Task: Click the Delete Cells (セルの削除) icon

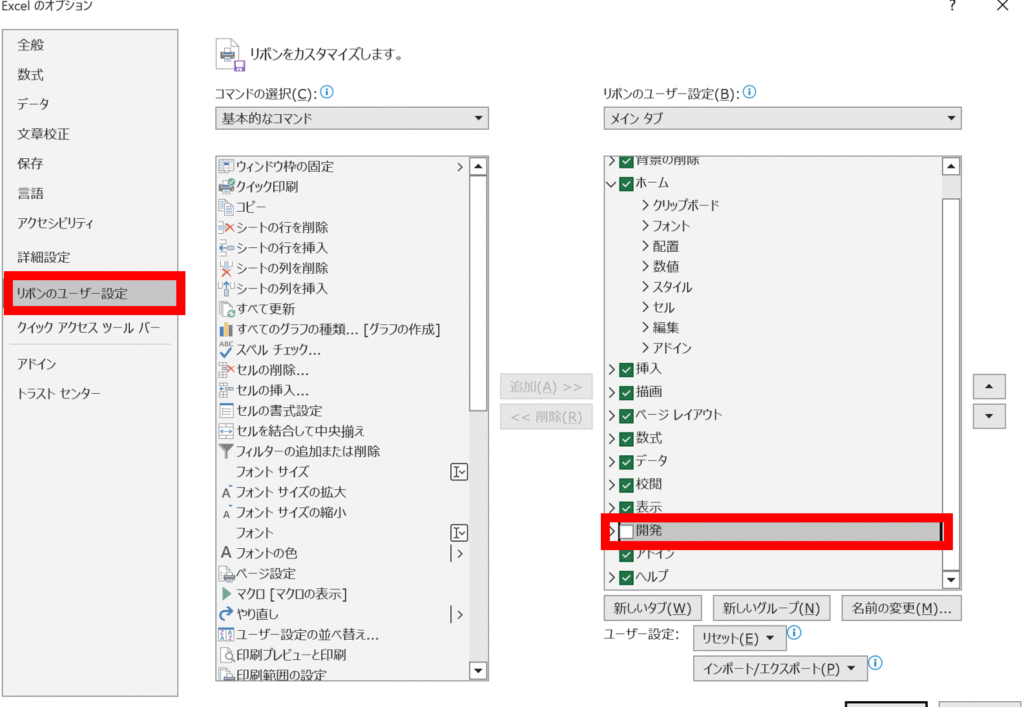Action: 226,370
